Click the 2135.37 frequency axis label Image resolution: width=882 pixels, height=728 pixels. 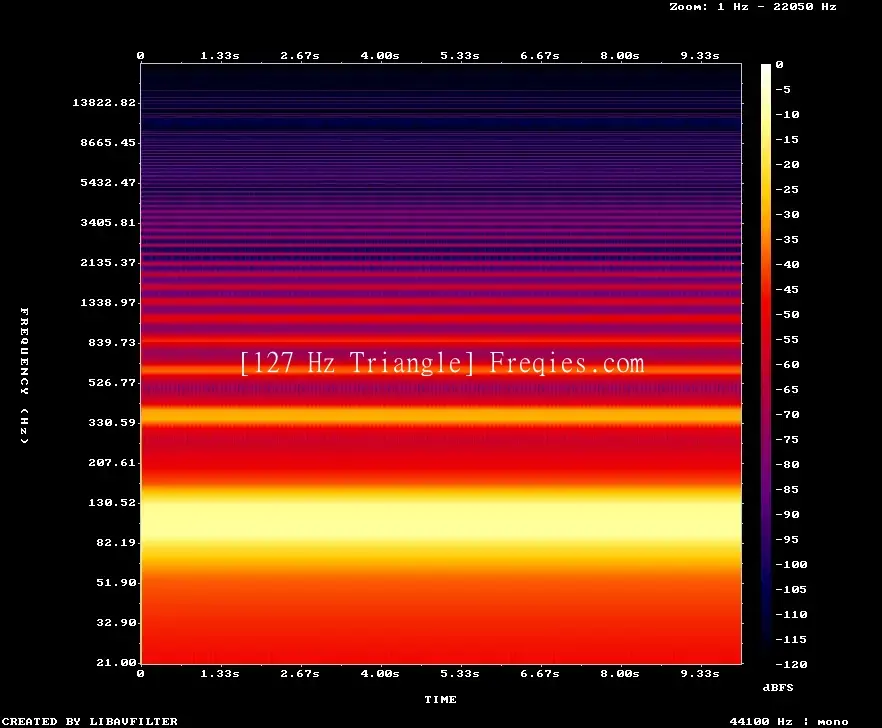click(108, 262)
